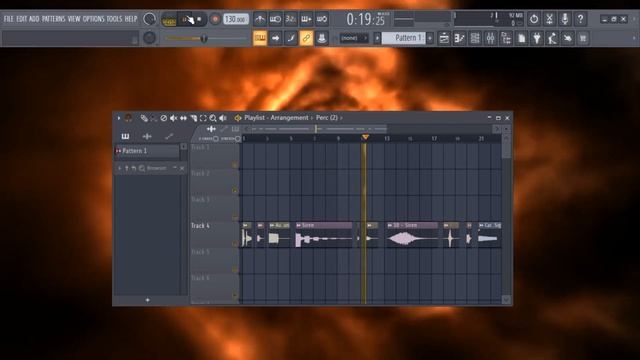
Task: Toggle the multilink to controllers icon
Action: point(306,38)
